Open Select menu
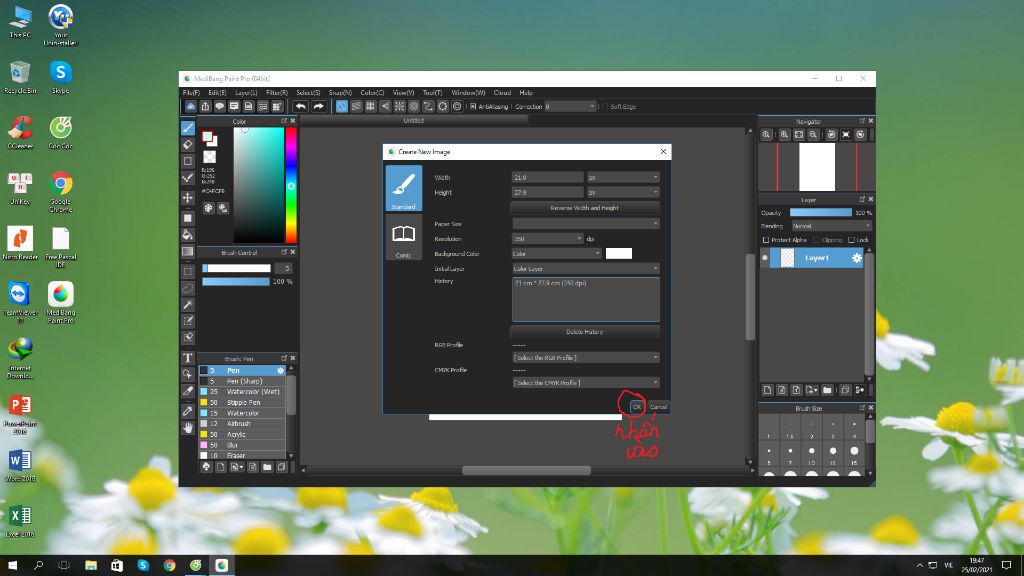1024x576 pixels. (x=308, y=93)
